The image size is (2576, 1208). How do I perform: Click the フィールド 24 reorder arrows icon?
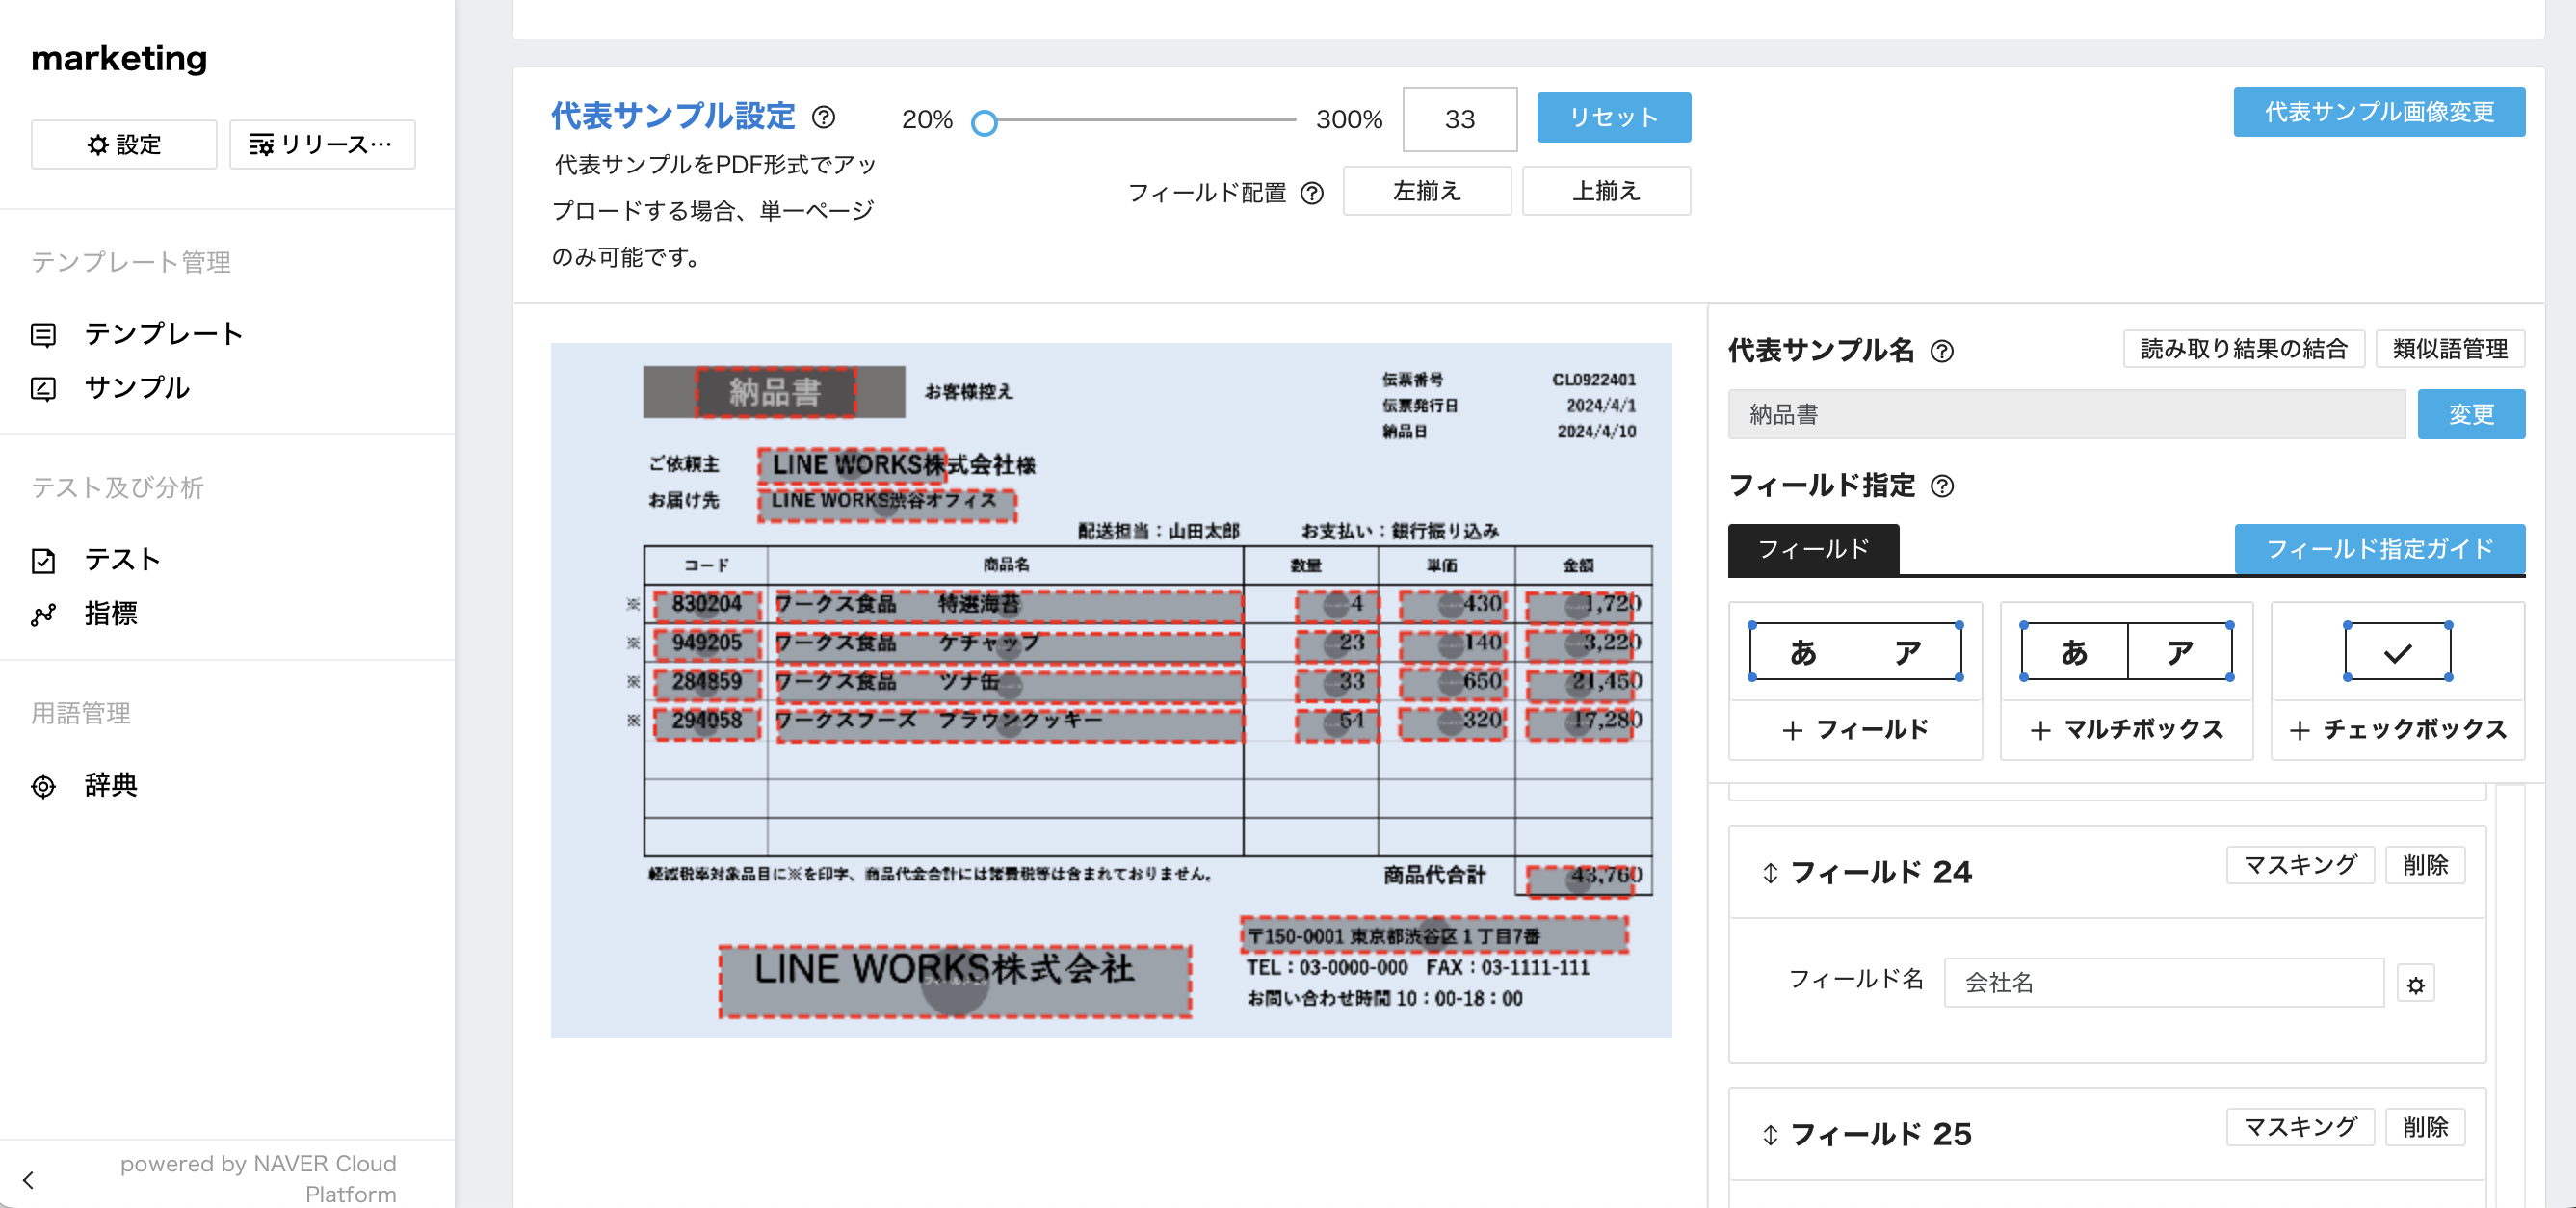point(1769,873)
